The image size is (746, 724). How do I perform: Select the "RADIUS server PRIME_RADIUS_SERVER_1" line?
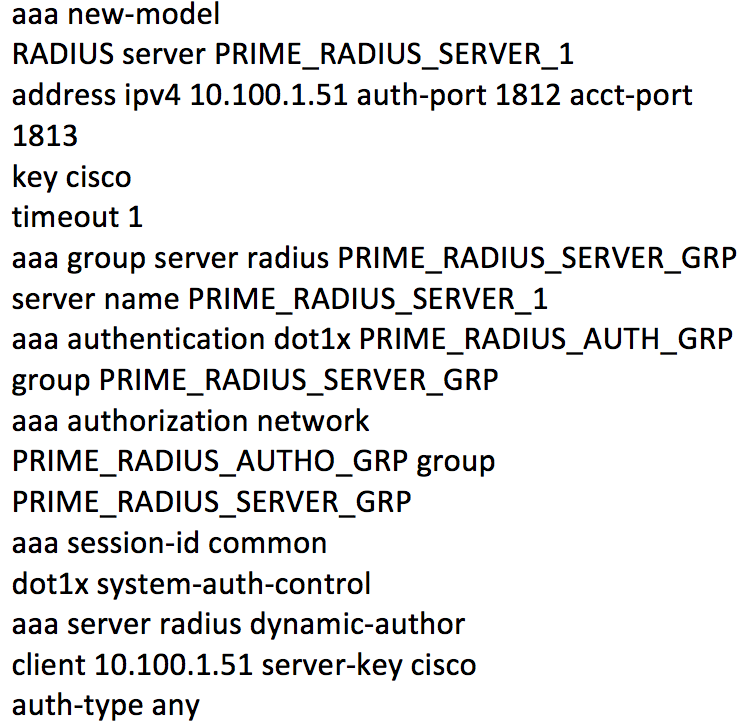[292, 54]
